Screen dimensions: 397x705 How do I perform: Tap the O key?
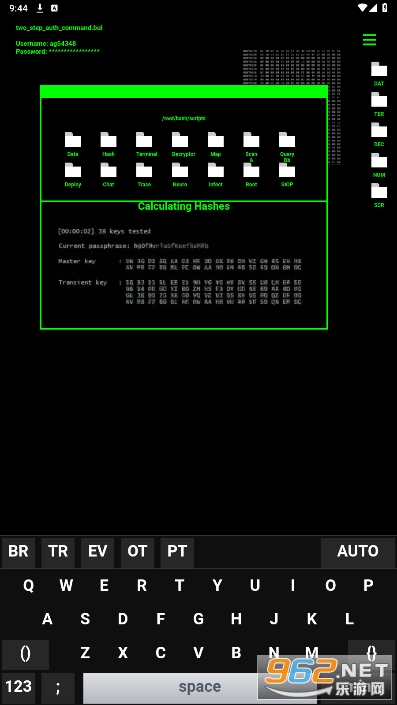tap(330, 585)
